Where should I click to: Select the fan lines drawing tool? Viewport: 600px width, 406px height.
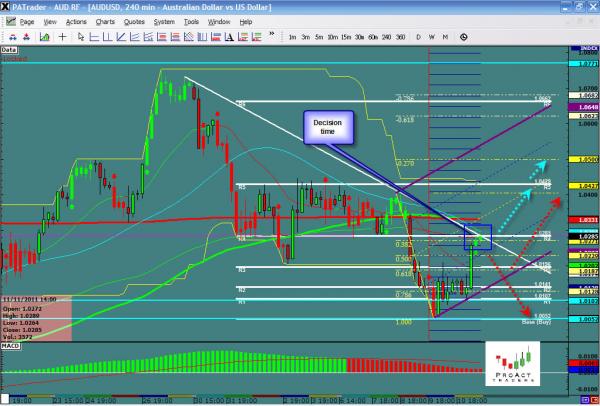(135, 37)
